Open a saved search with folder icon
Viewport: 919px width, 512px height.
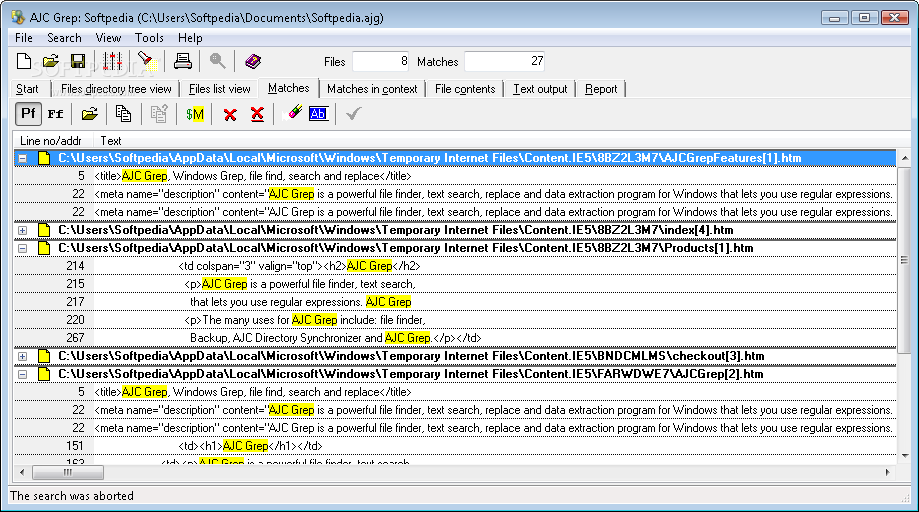coord(51,61)
